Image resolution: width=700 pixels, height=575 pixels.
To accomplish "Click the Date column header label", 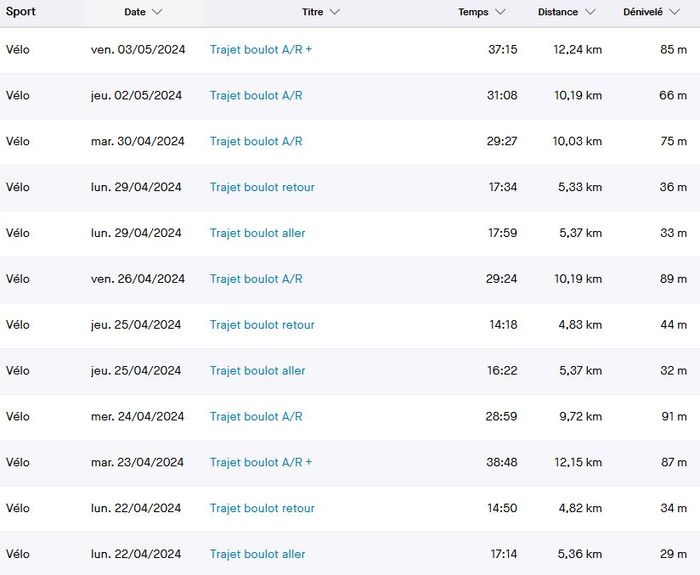I will [x=135, y=12].
